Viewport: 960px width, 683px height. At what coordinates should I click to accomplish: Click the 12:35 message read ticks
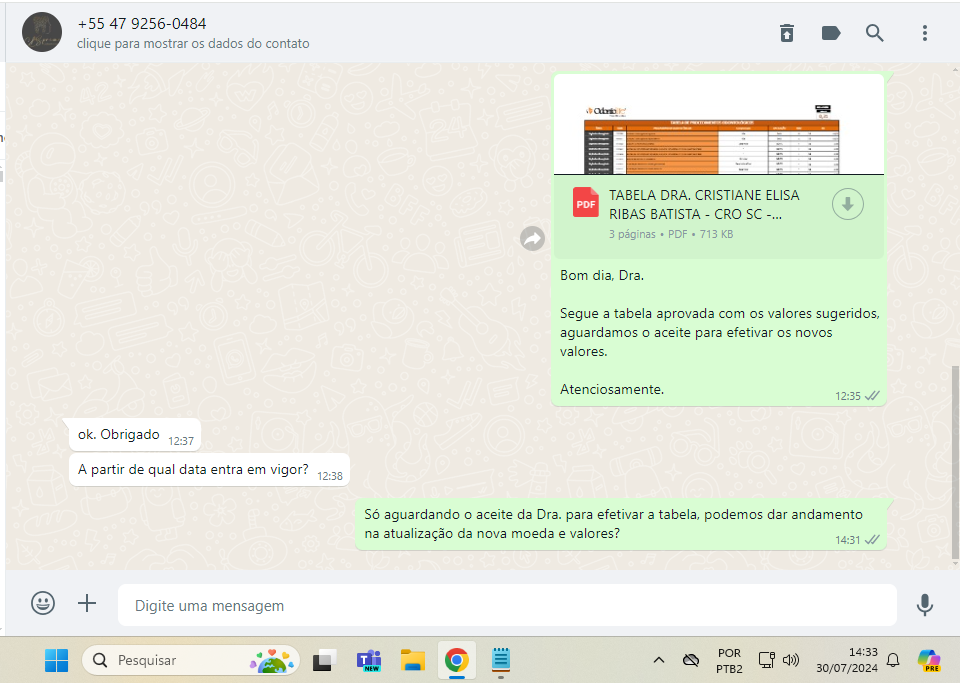point(872,396)
